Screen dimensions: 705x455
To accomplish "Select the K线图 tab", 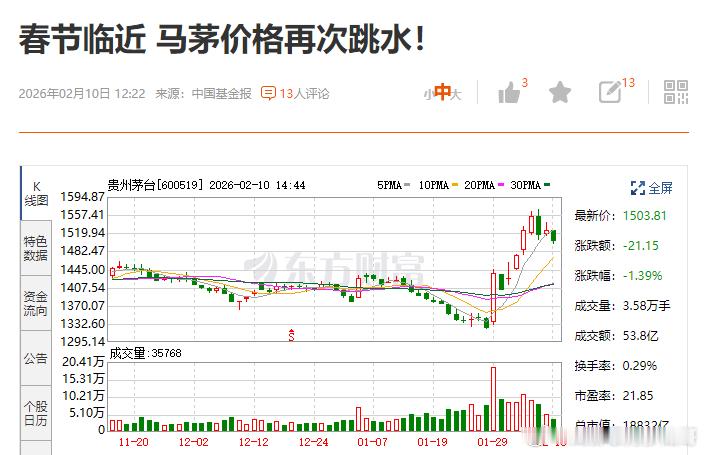I will [x=36, y=193].
